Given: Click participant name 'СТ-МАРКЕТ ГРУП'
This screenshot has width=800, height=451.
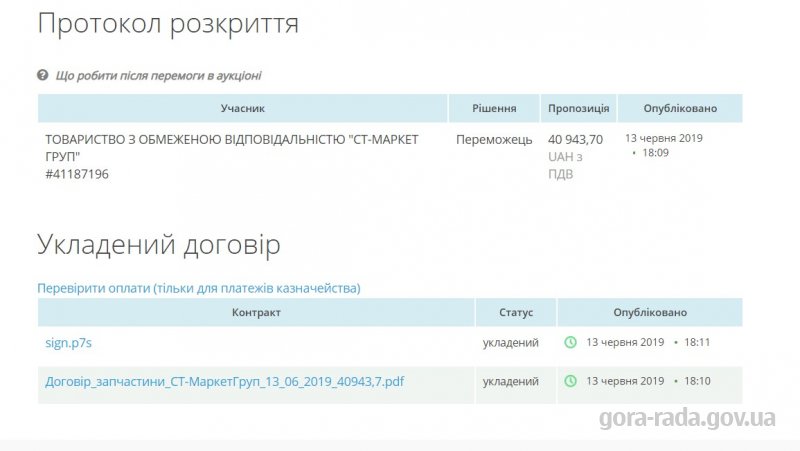Looking at the screenshot, I should pos(232,148).
